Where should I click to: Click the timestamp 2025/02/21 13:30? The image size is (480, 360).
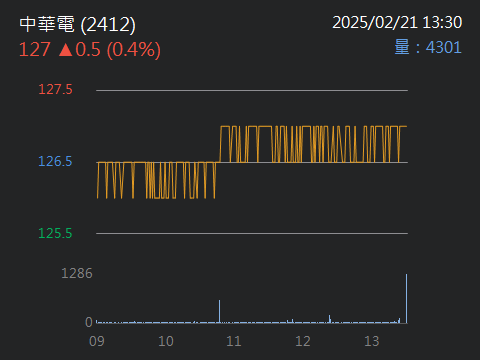pyautogui.click(x=397, y=23)
